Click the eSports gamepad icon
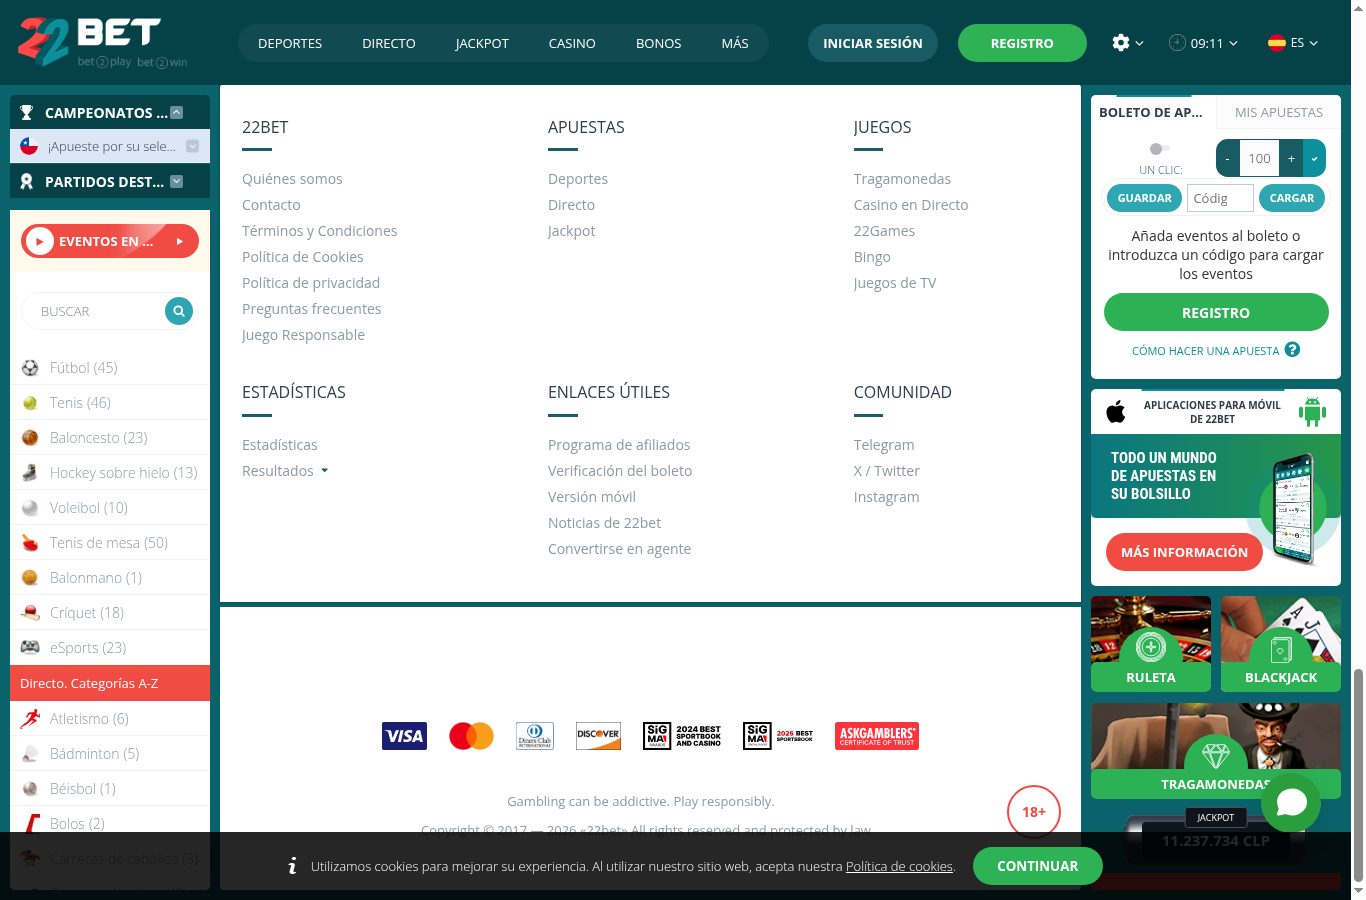Viewport: 1366px width, 900px height. coord(30,648)
